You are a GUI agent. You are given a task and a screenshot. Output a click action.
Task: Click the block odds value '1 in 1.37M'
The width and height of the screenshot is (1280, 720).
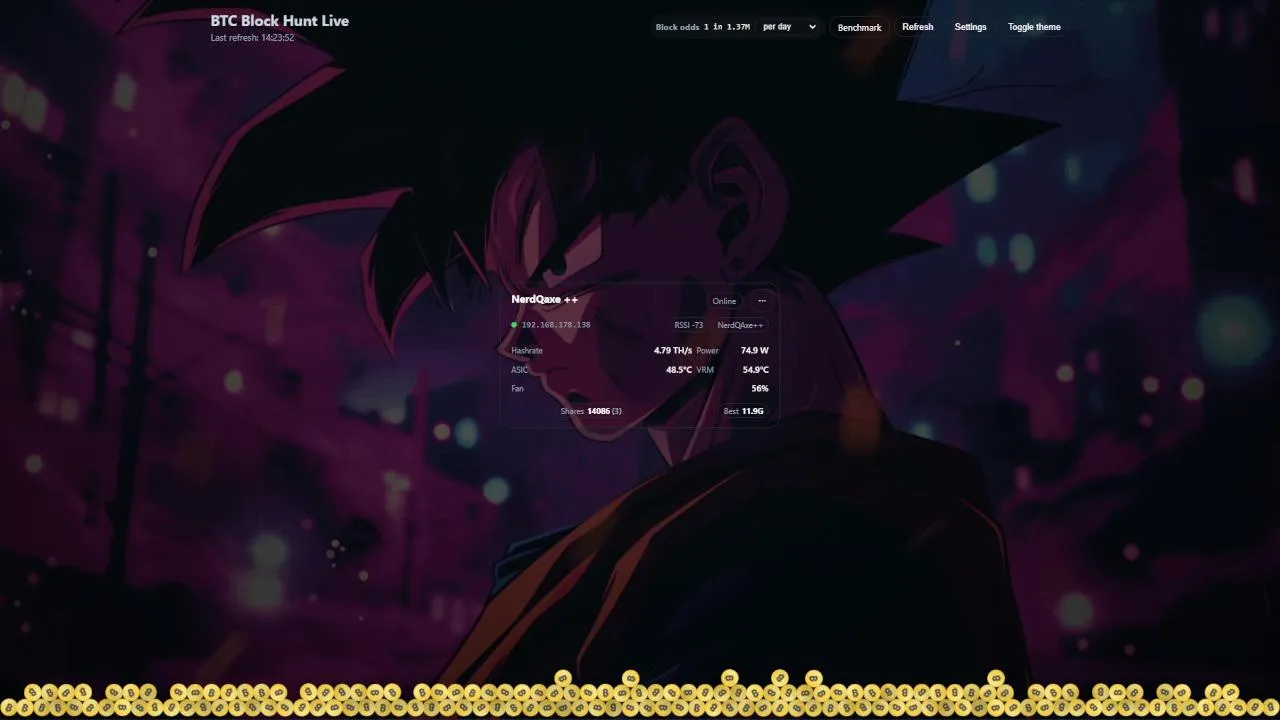tap(727, 27)
